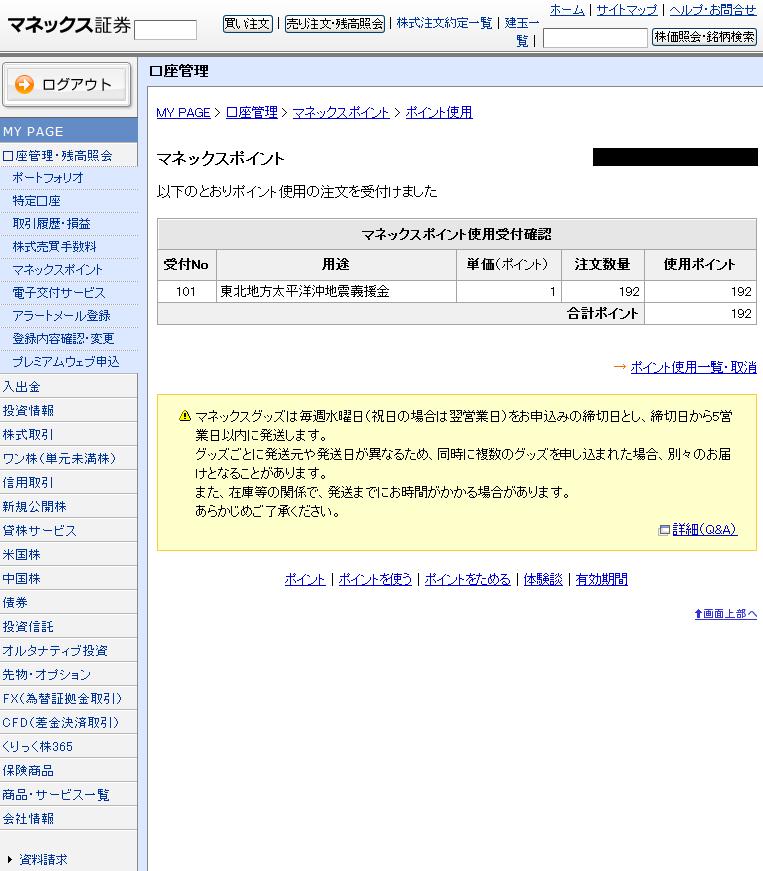Open 投資信託 sidebar menu
Viewport: 763px width, 871px height.
tap(69, 626)
